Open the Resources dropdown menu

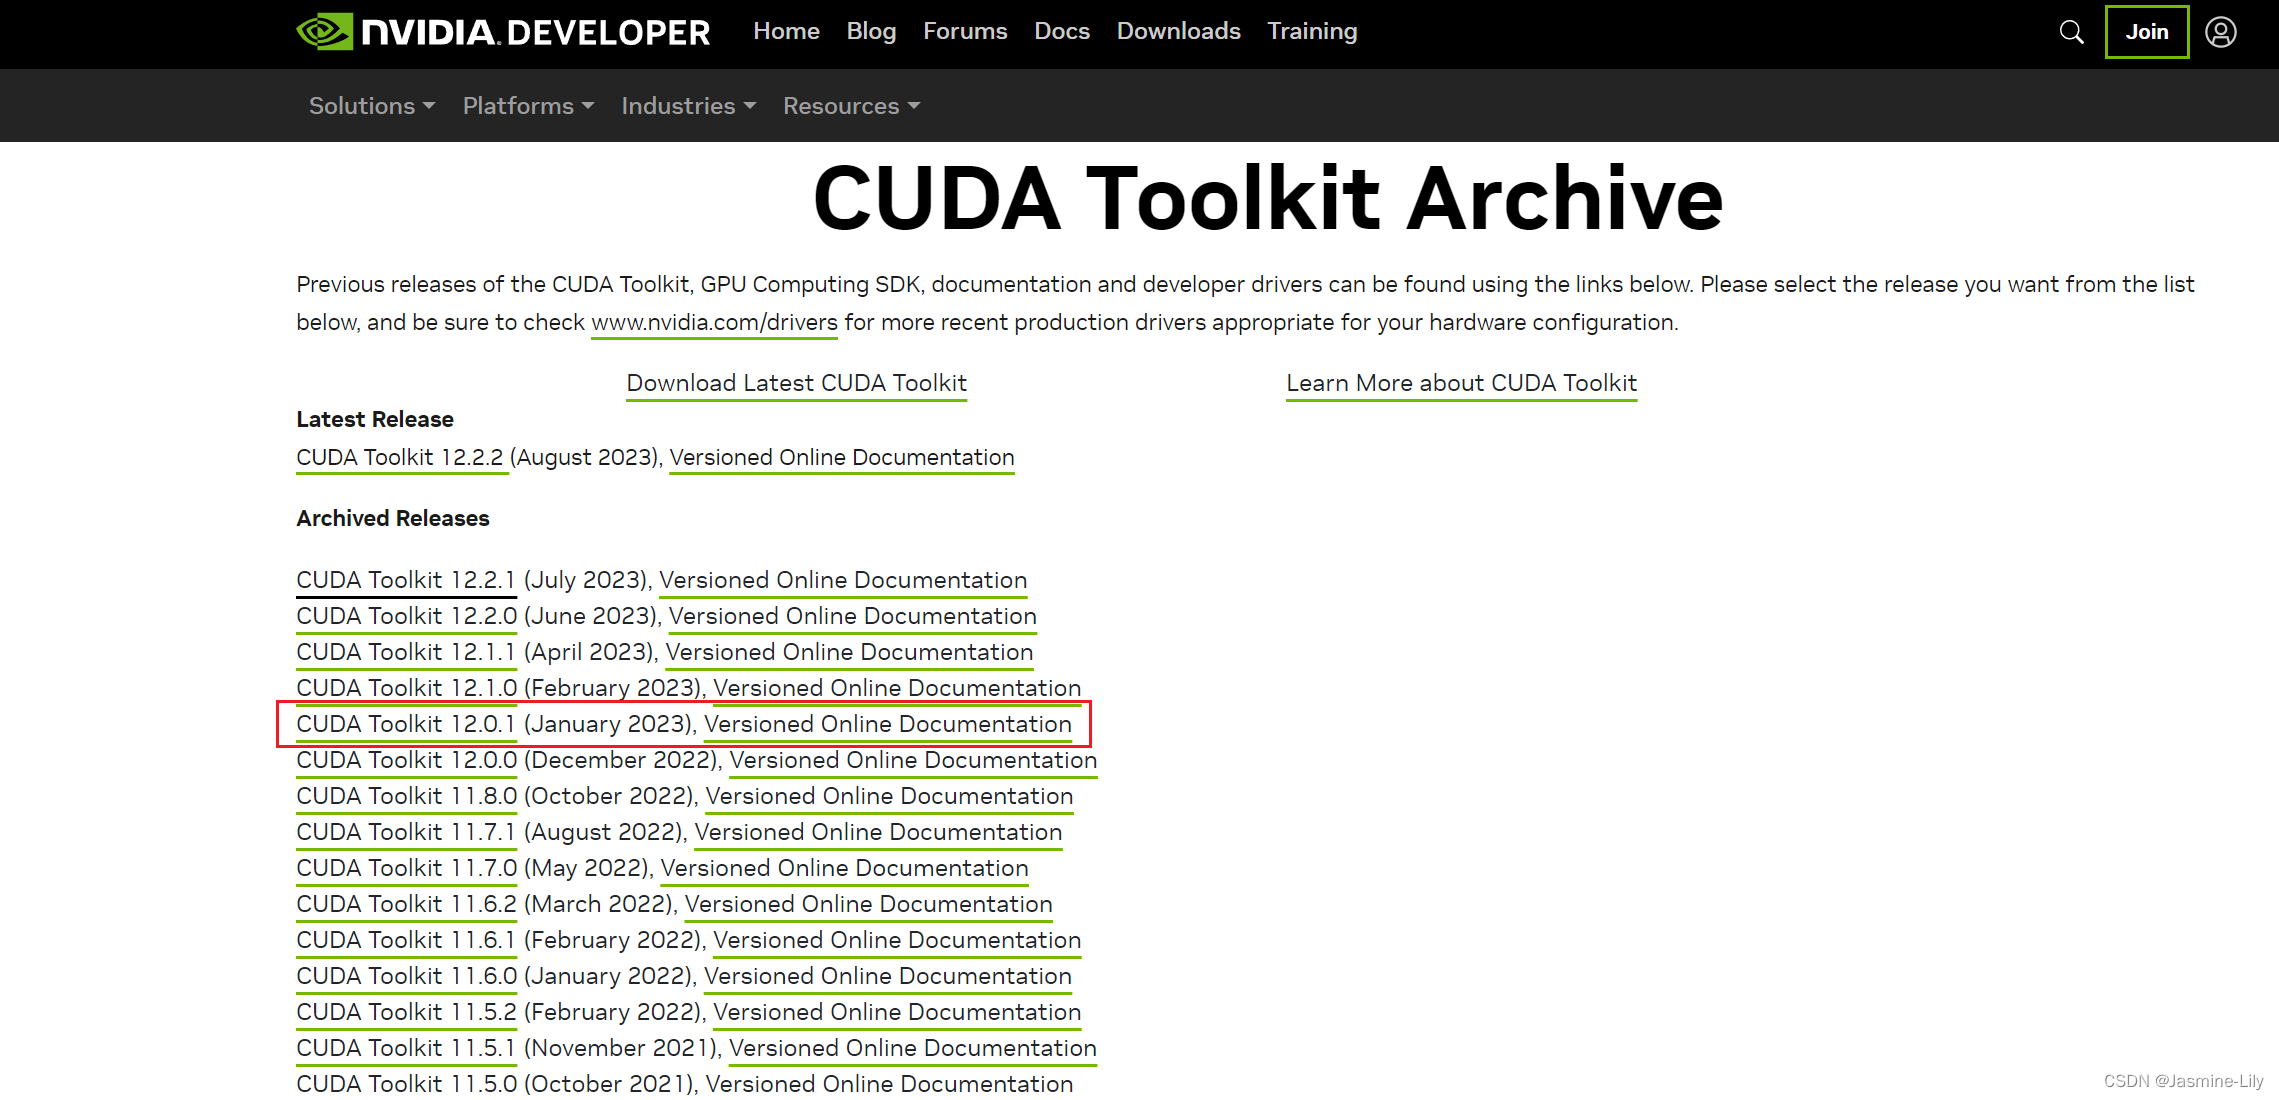[x=851, y=106]
